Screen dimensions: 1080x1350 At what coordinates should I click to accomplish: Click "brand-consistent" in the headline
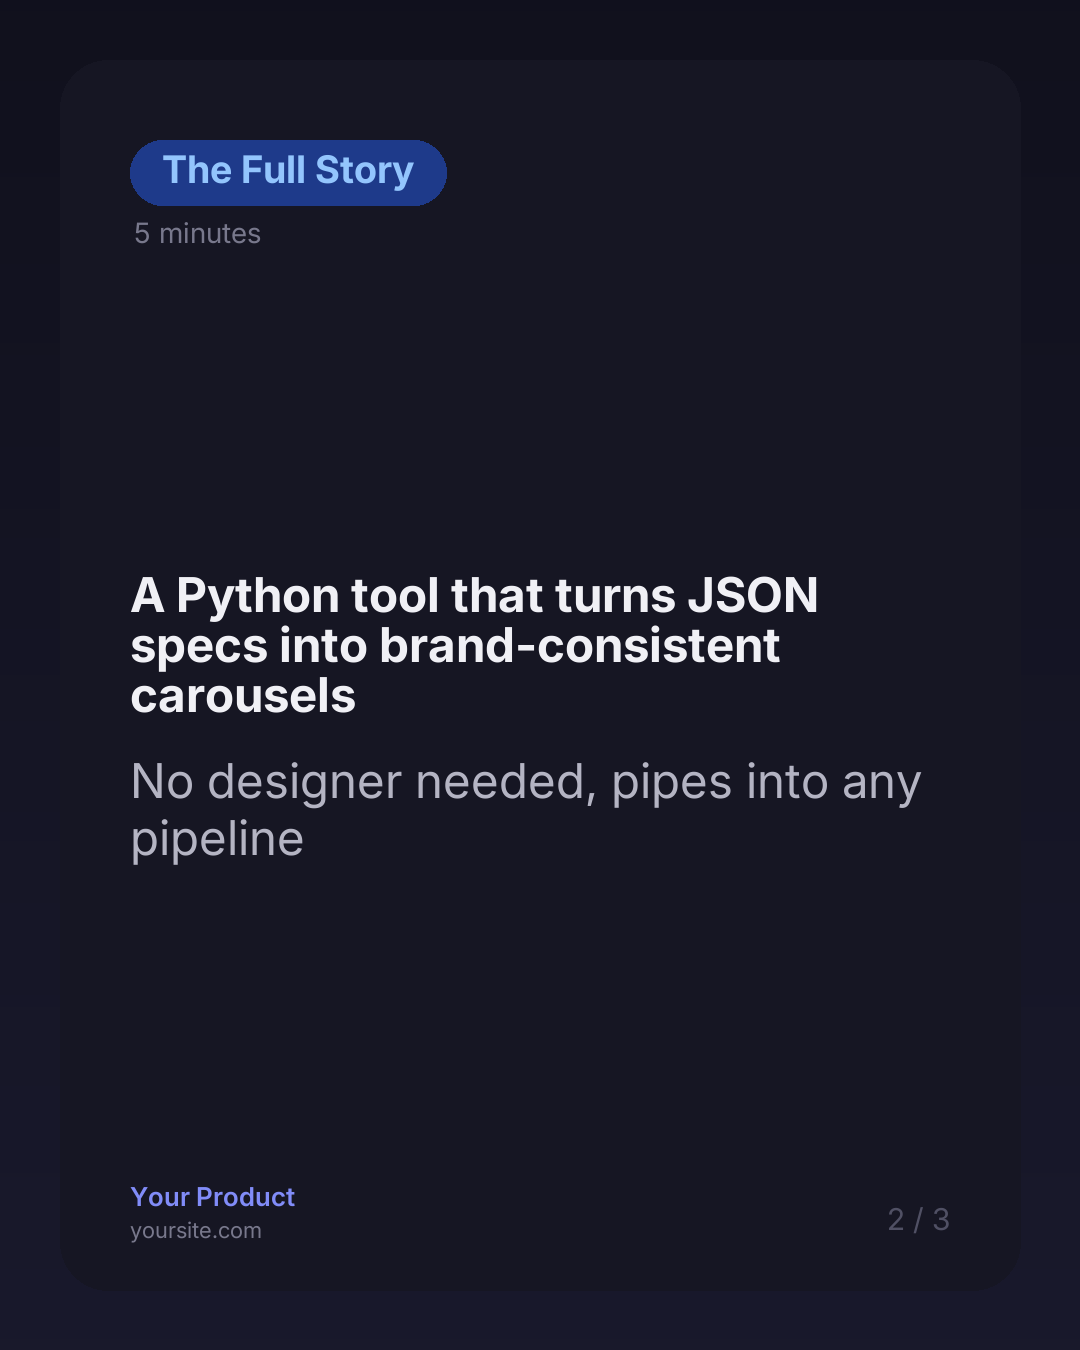(579, 647)
